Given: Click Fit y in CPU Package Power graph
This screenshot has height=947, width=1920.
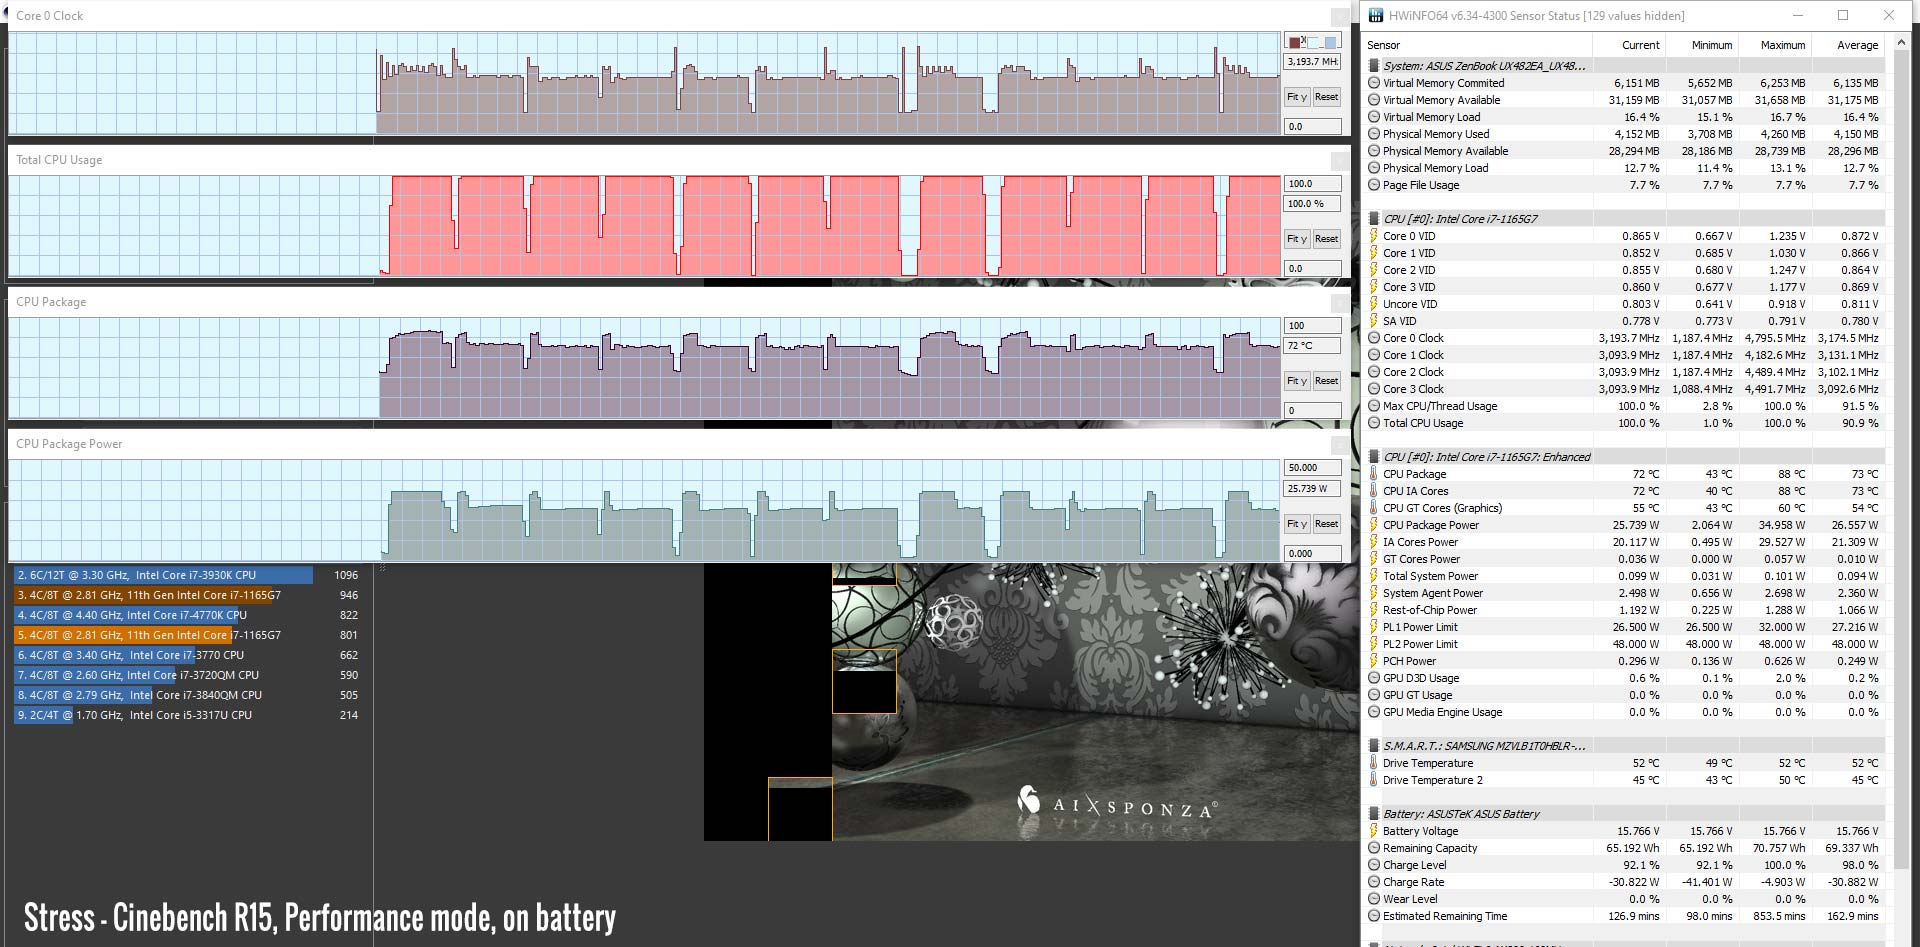Looking at the screenshot, I should tap(1296, 524).
